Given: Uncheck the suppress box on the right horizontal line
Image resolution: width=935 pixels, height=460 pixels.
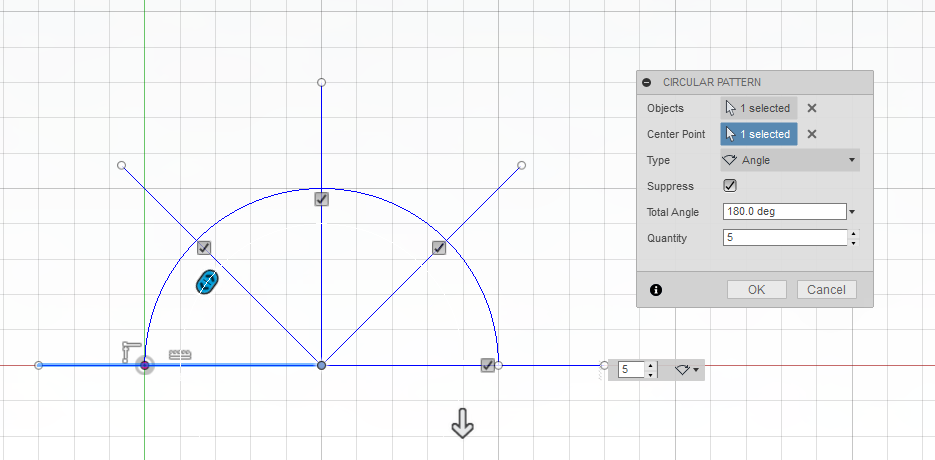Looking at the screenshot, I should [488, 365].
